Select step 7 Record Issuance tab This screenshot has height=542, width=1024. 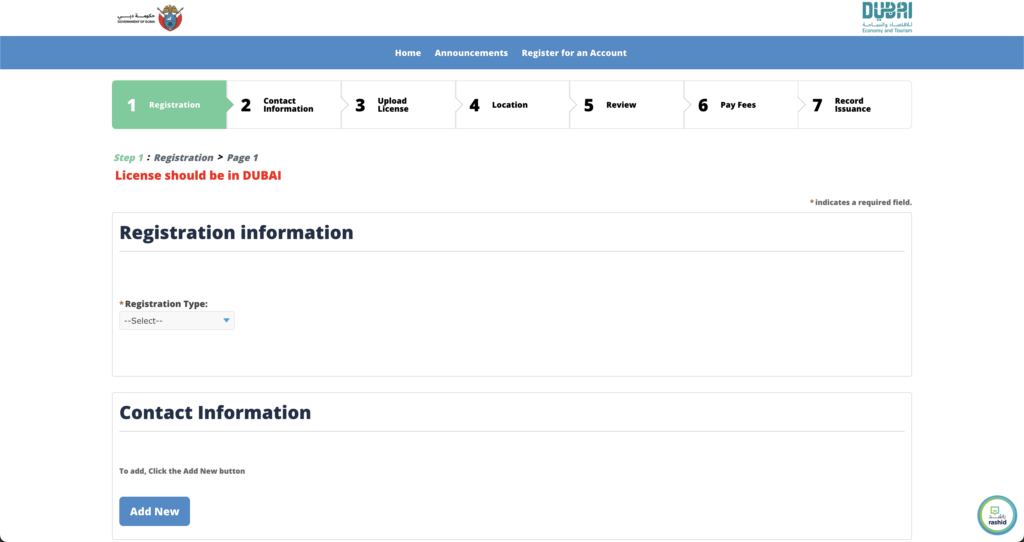(854, 104)
